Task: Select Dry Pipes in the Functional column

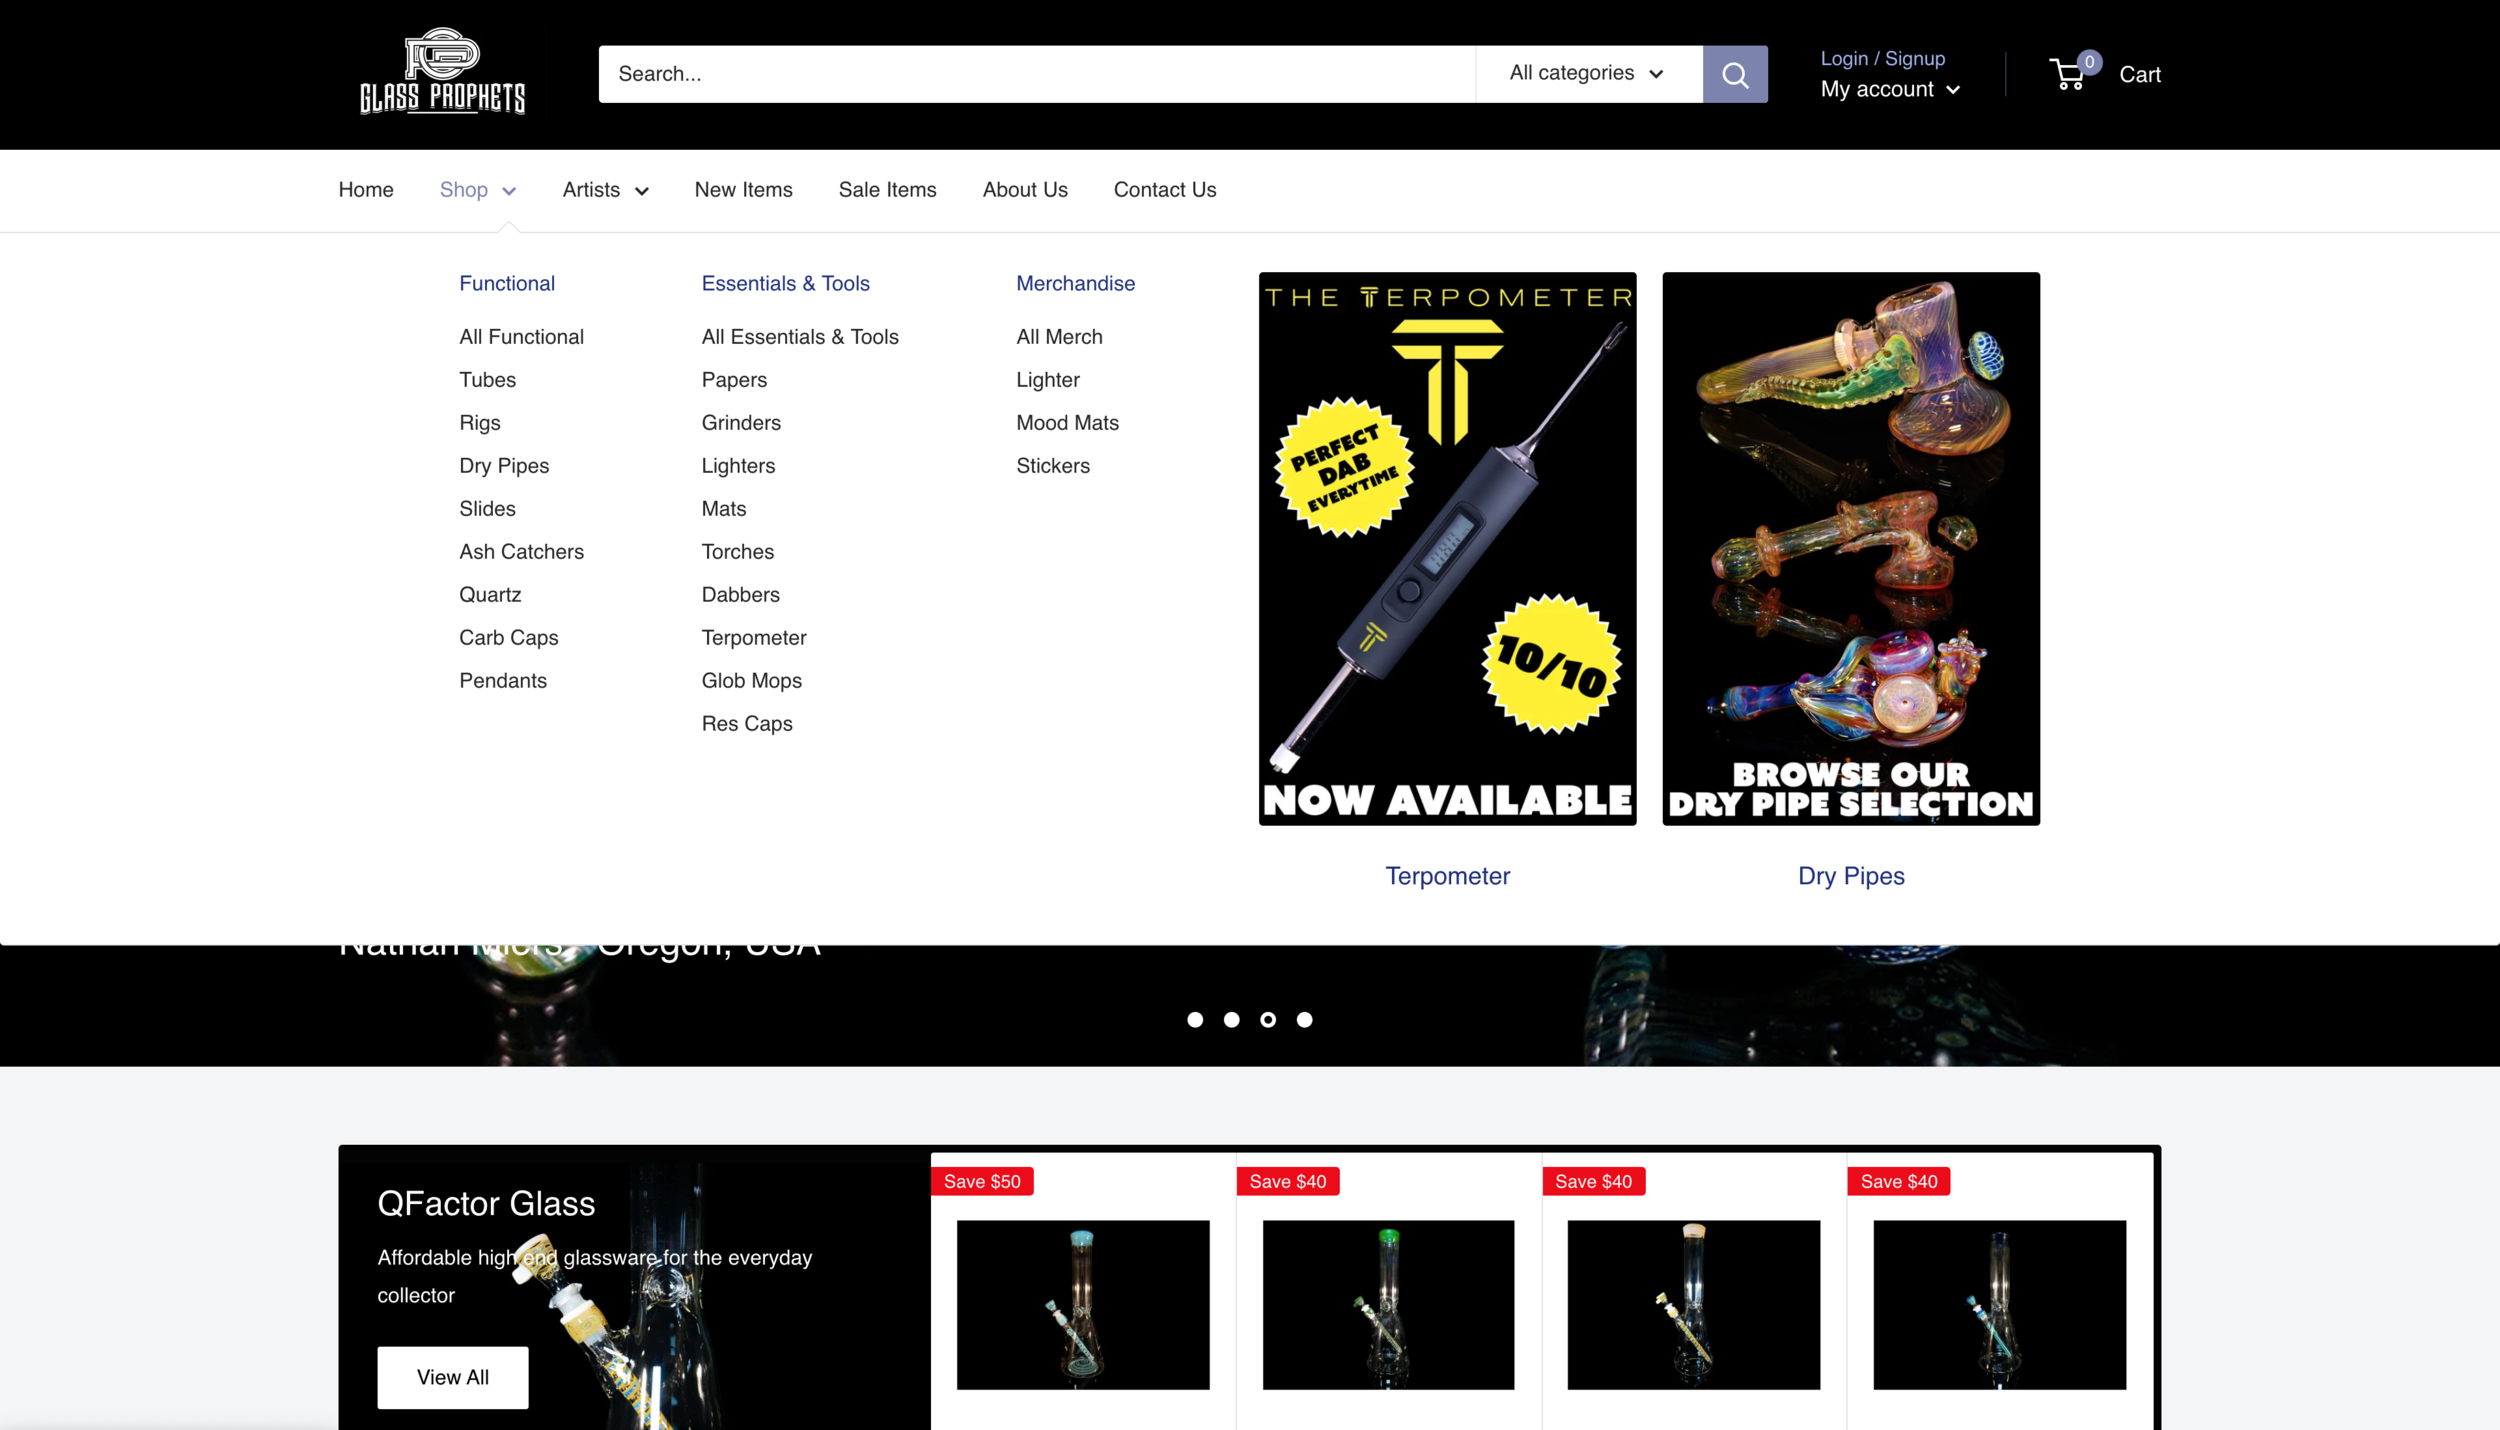Action: (504, 466)
